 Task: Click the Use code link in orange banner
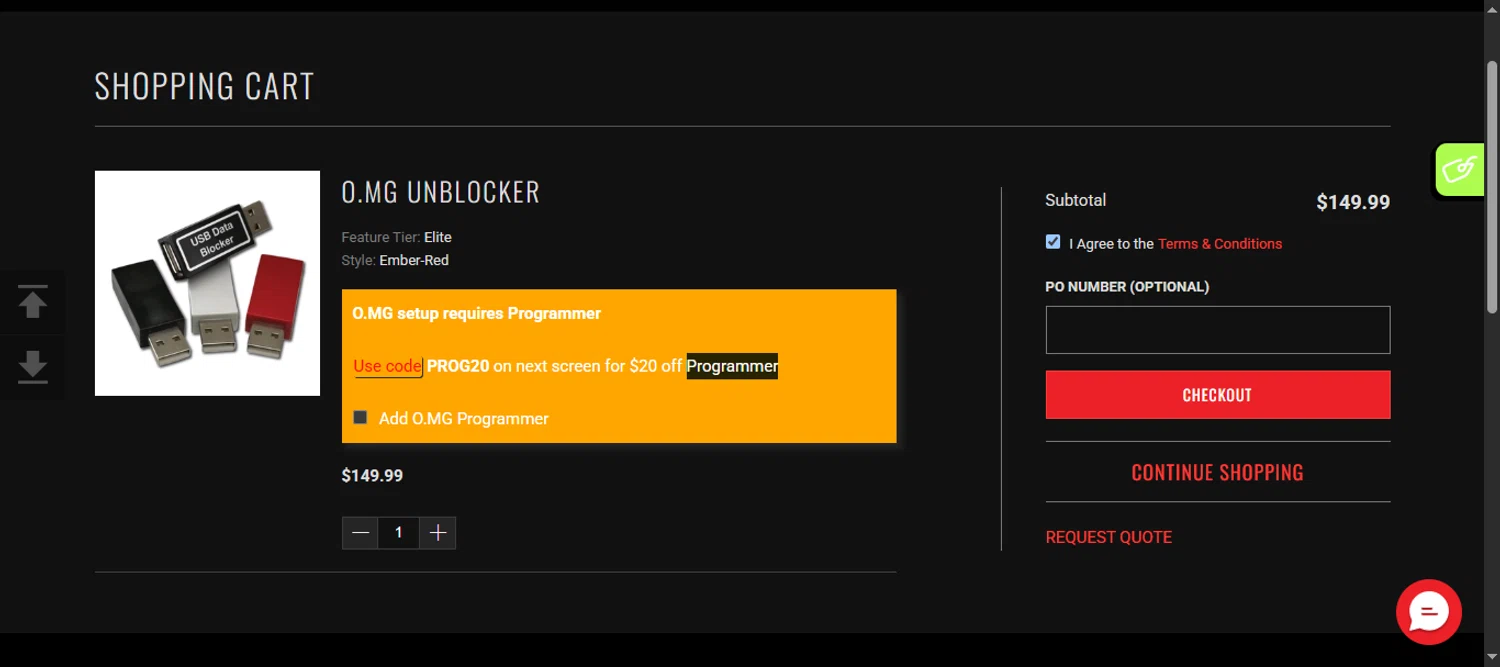388,366
